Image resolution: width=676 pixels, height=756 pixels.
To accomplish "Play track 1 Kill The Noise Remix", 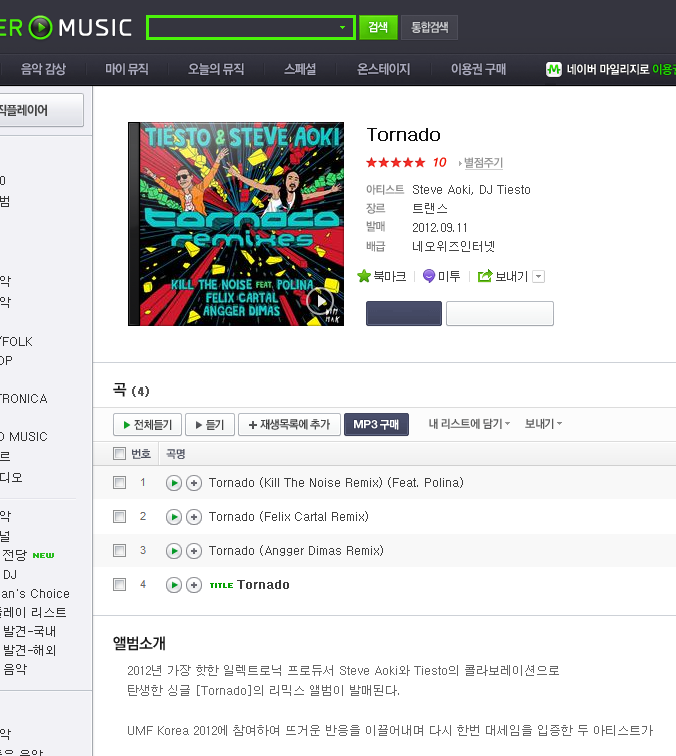I will pyautogui.click(x=174, y=483).
